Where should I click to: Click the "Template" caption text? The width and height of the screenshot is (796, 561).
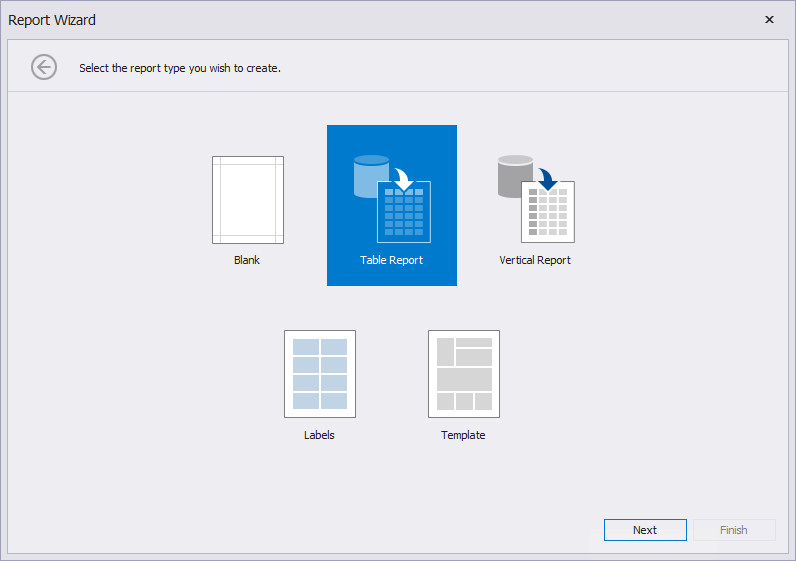pos(463,435)
